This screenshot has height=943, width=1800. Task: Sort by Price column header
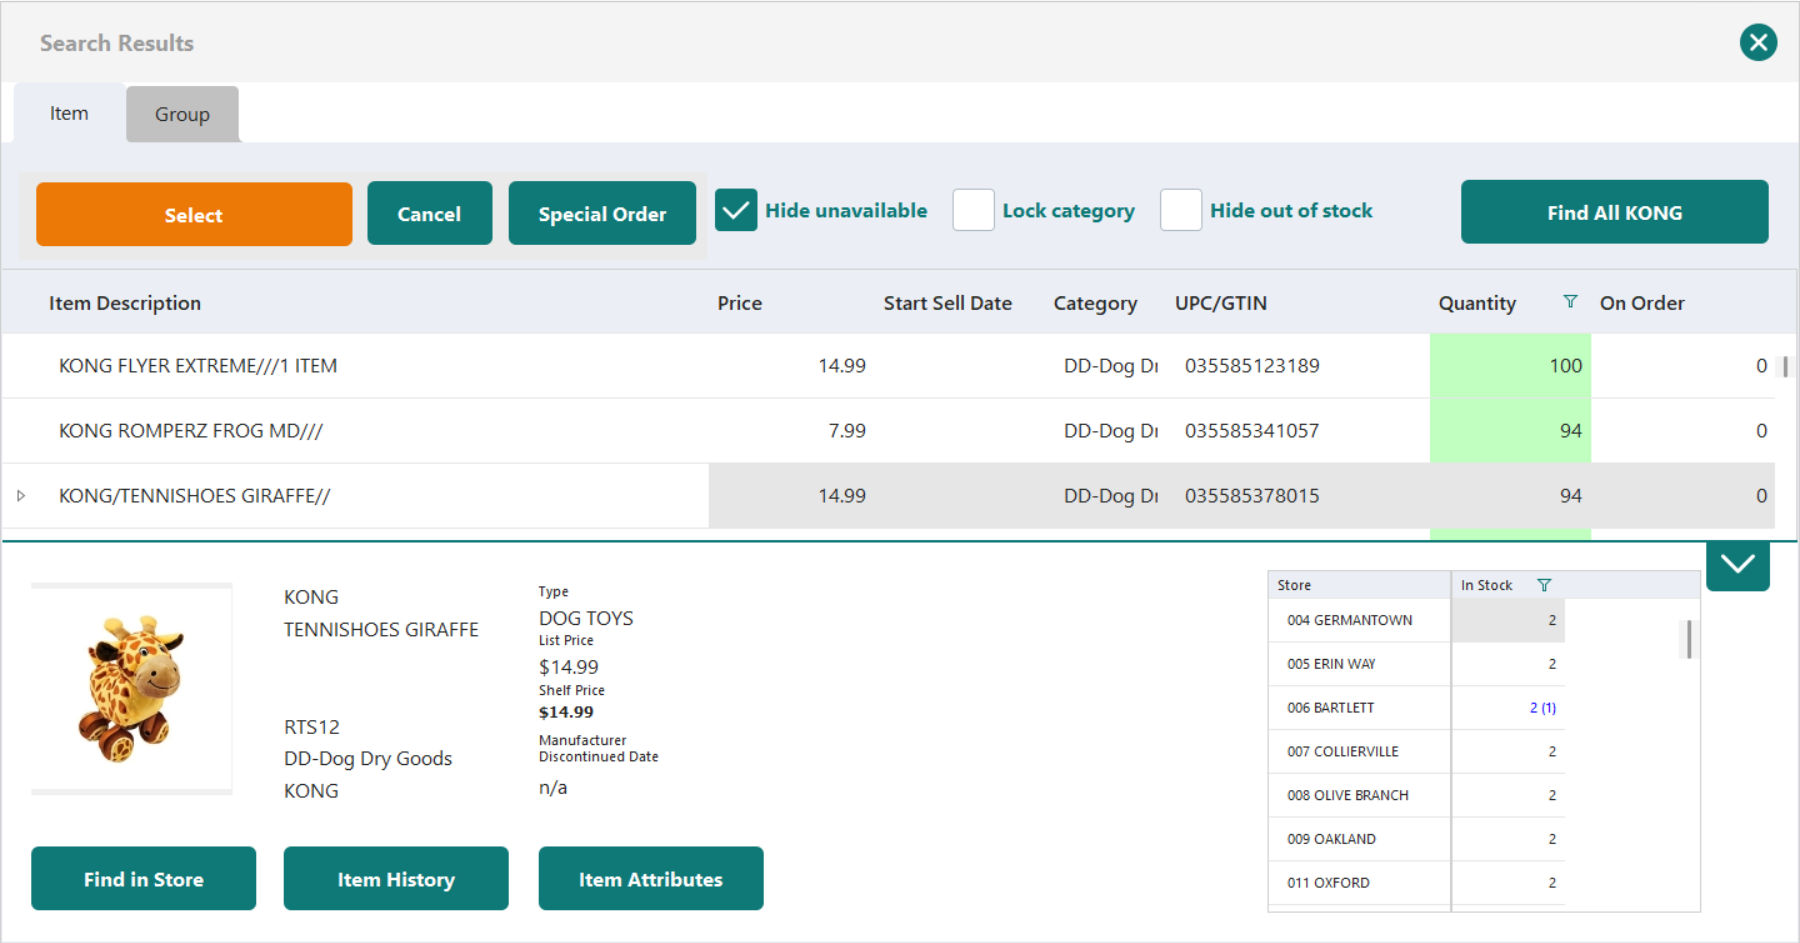click(740, 303)
